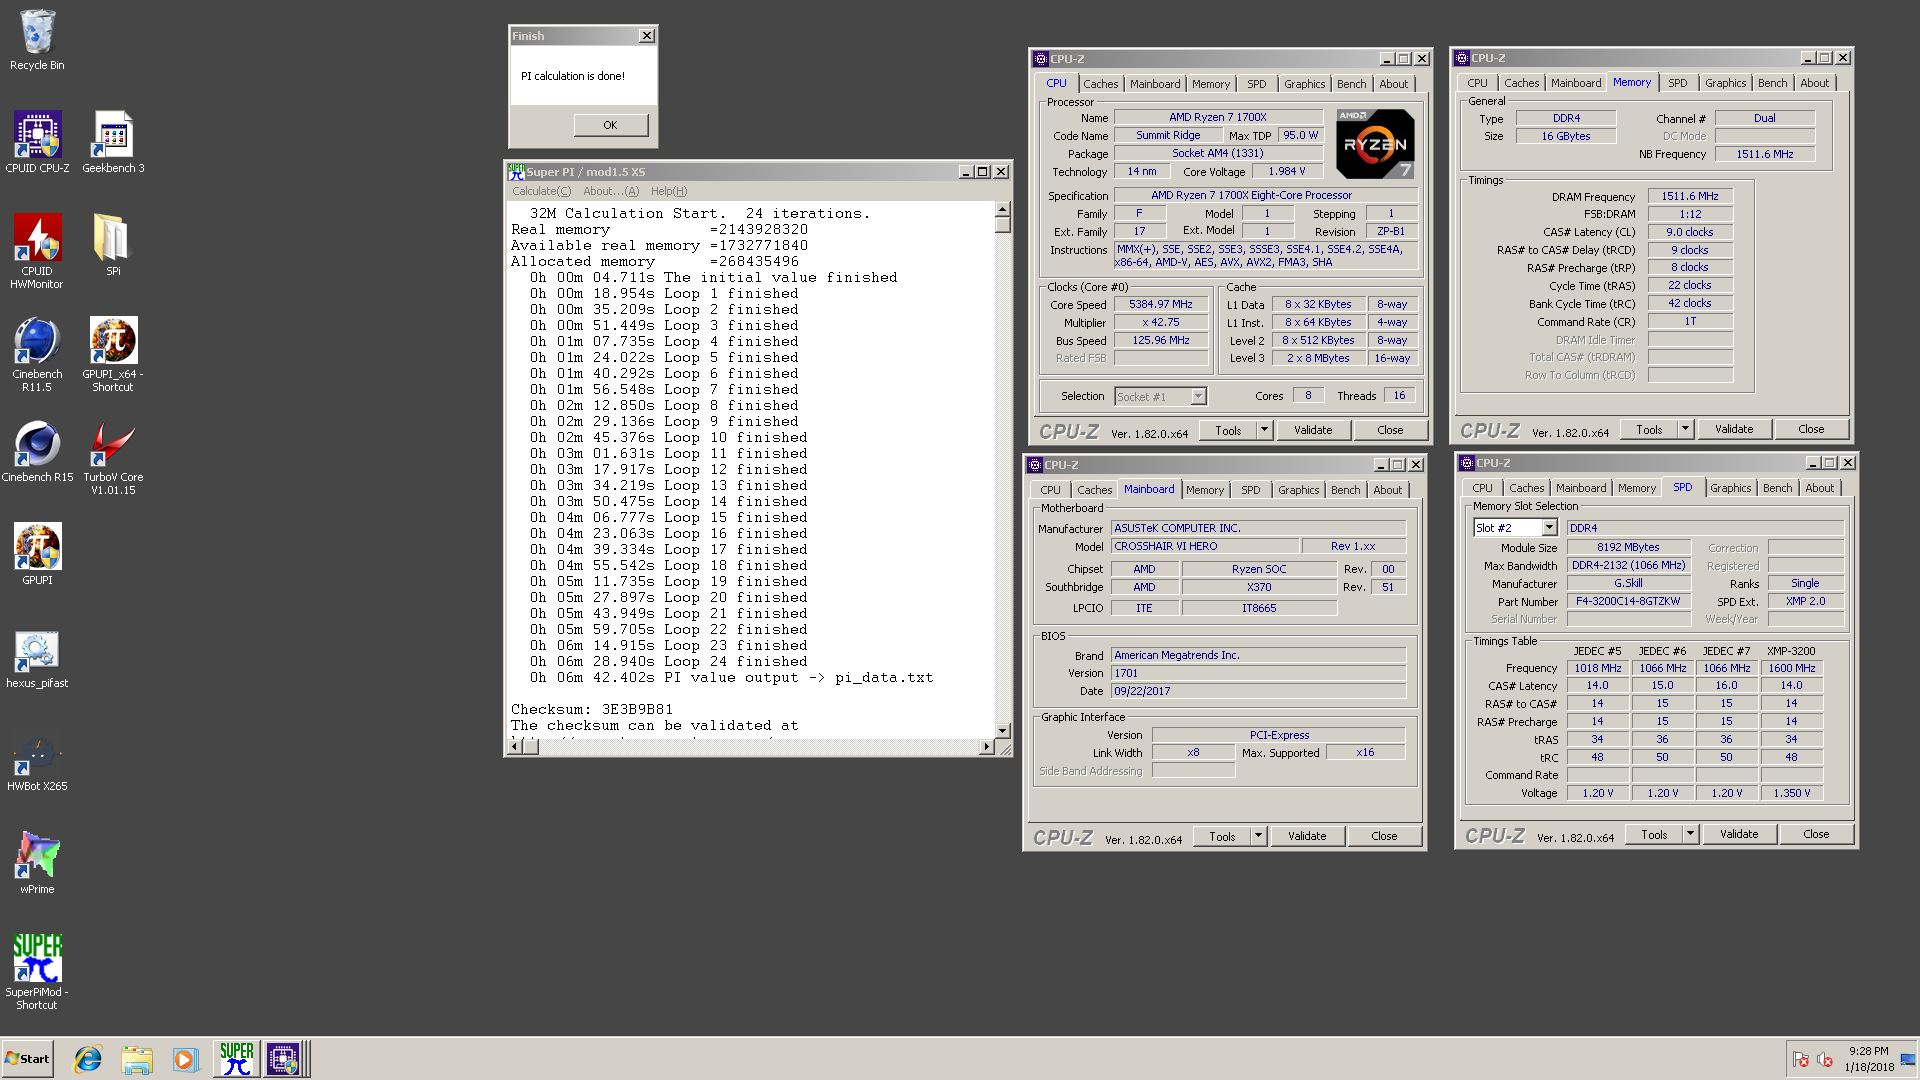Open Bench tab in CPU-Z CPU window
The image size is (1920, 1080).
tap(1351, 84)
